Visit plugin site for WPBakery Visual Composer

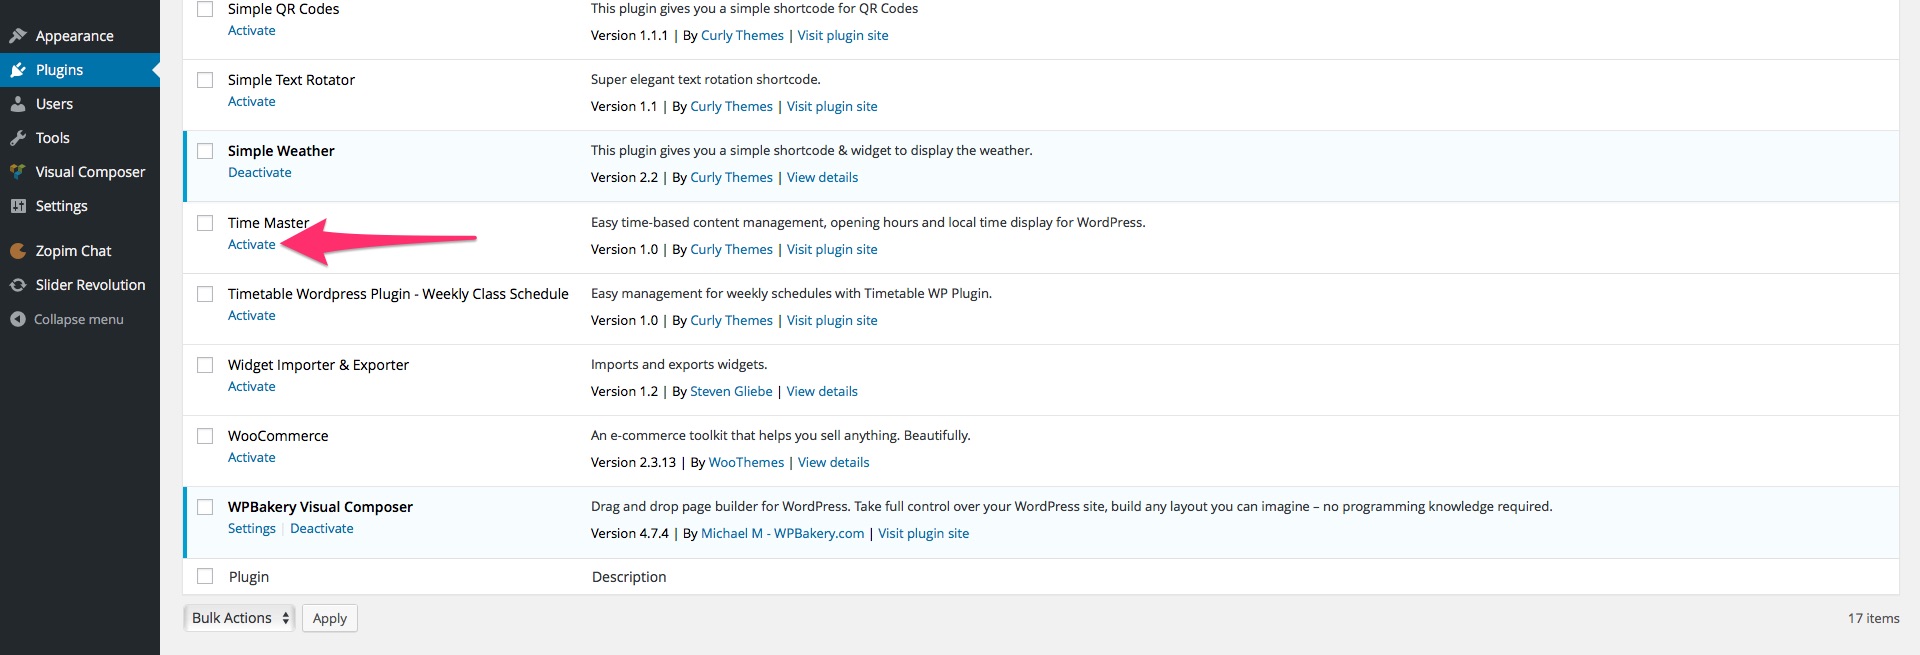pyautogui.click(x=924, y=534)
